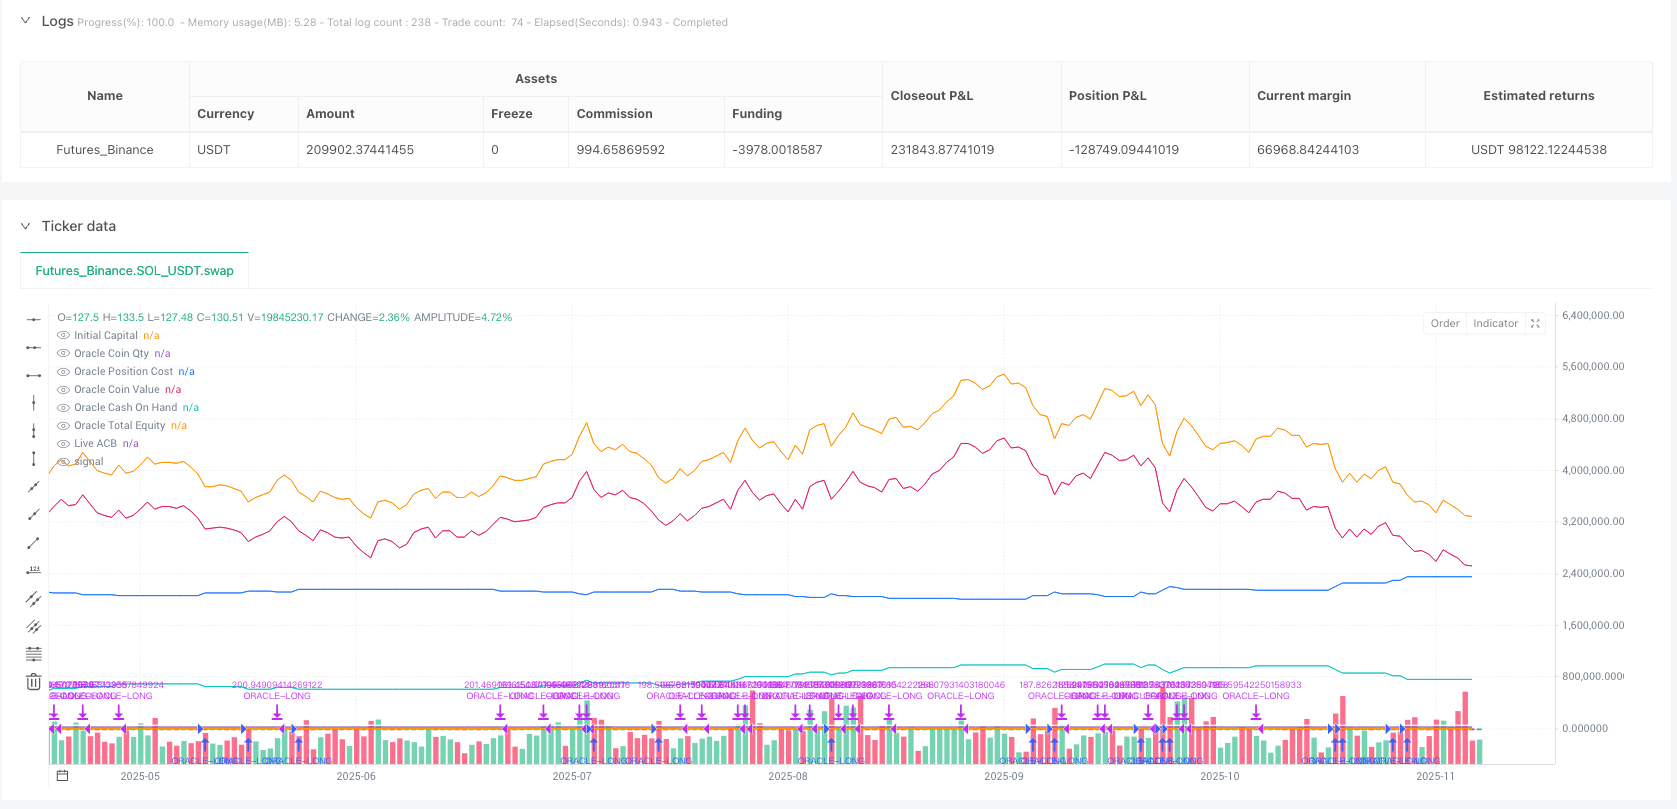Toggle visibility of Oracle Total Equity
Viewport: 1677px width, 809px height.
pos(64,426)
